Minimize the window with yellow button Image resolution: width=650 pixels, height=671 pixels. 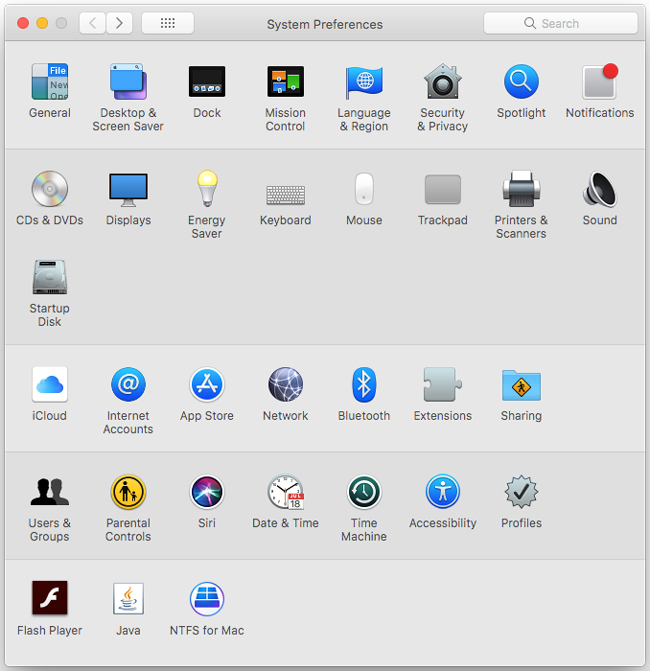click(x=42, y=23)
